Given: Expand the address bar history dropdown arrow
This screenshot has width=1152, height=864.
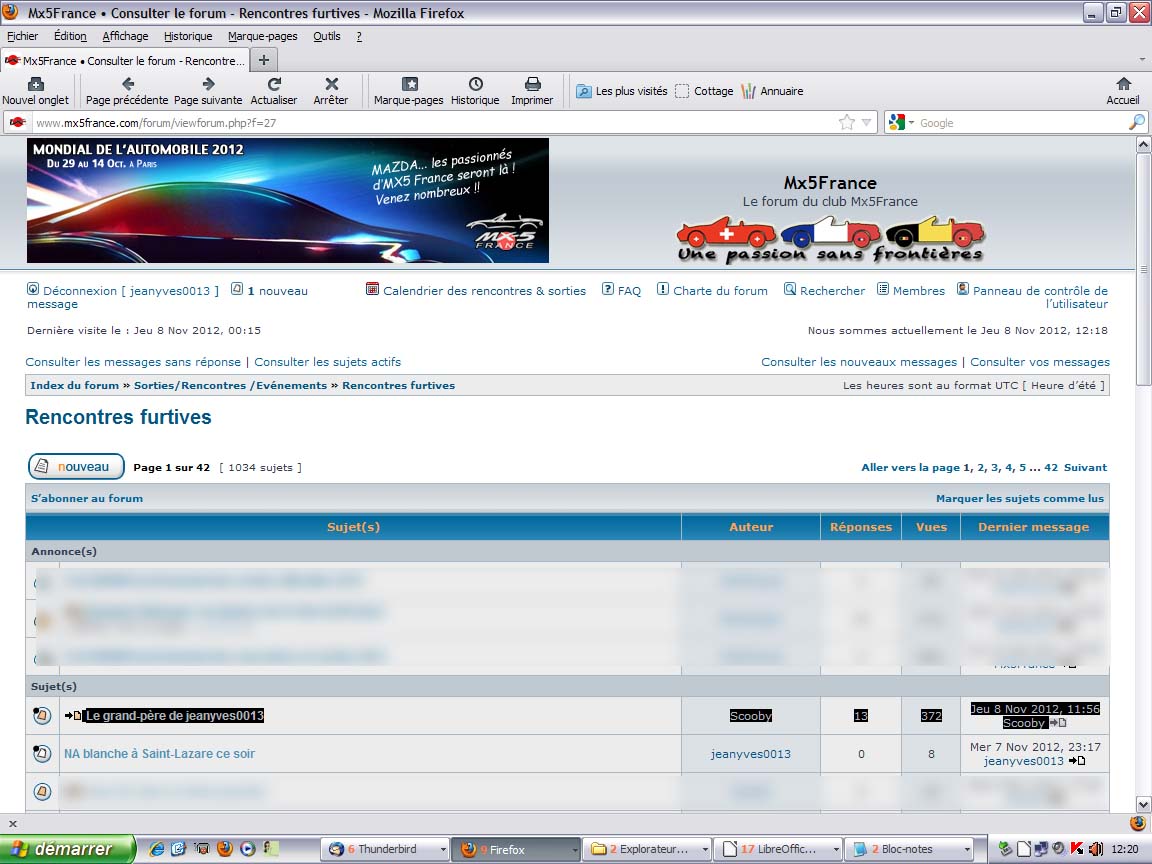Looking at the screenshot, I should point(866,123).
